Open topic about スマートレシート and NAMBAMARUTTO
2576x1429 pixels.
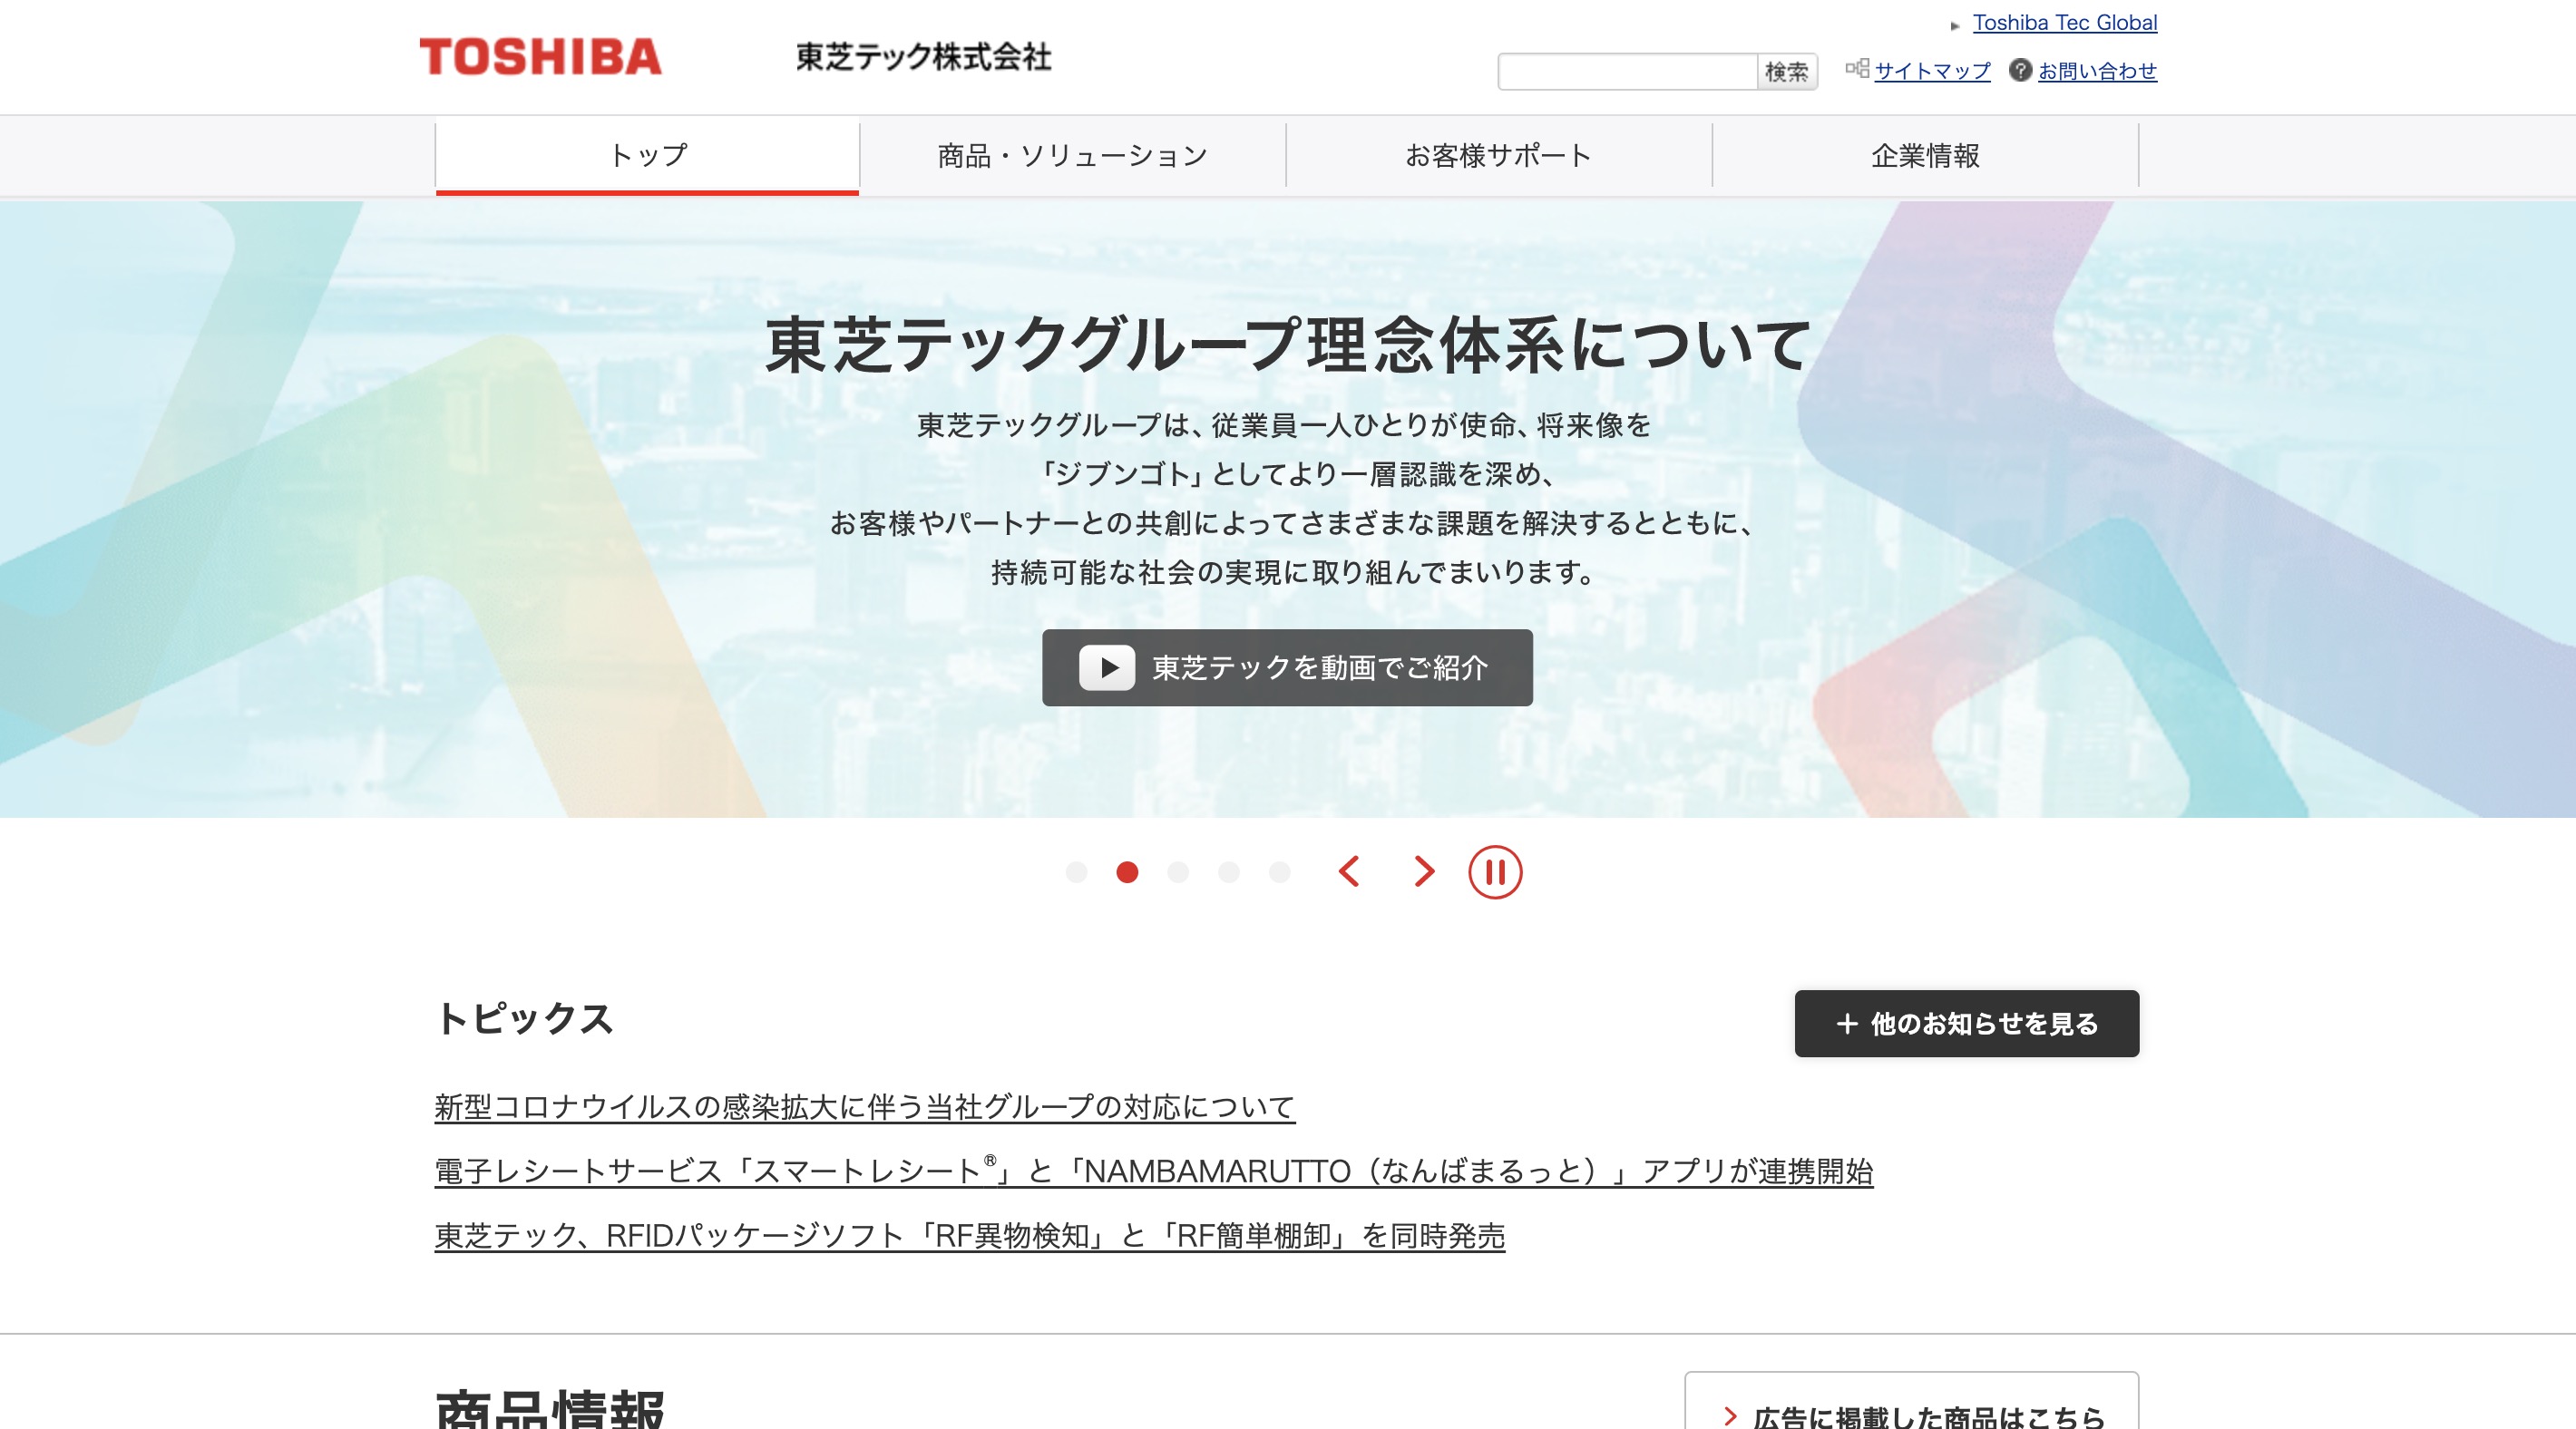coord(1153,1170)
